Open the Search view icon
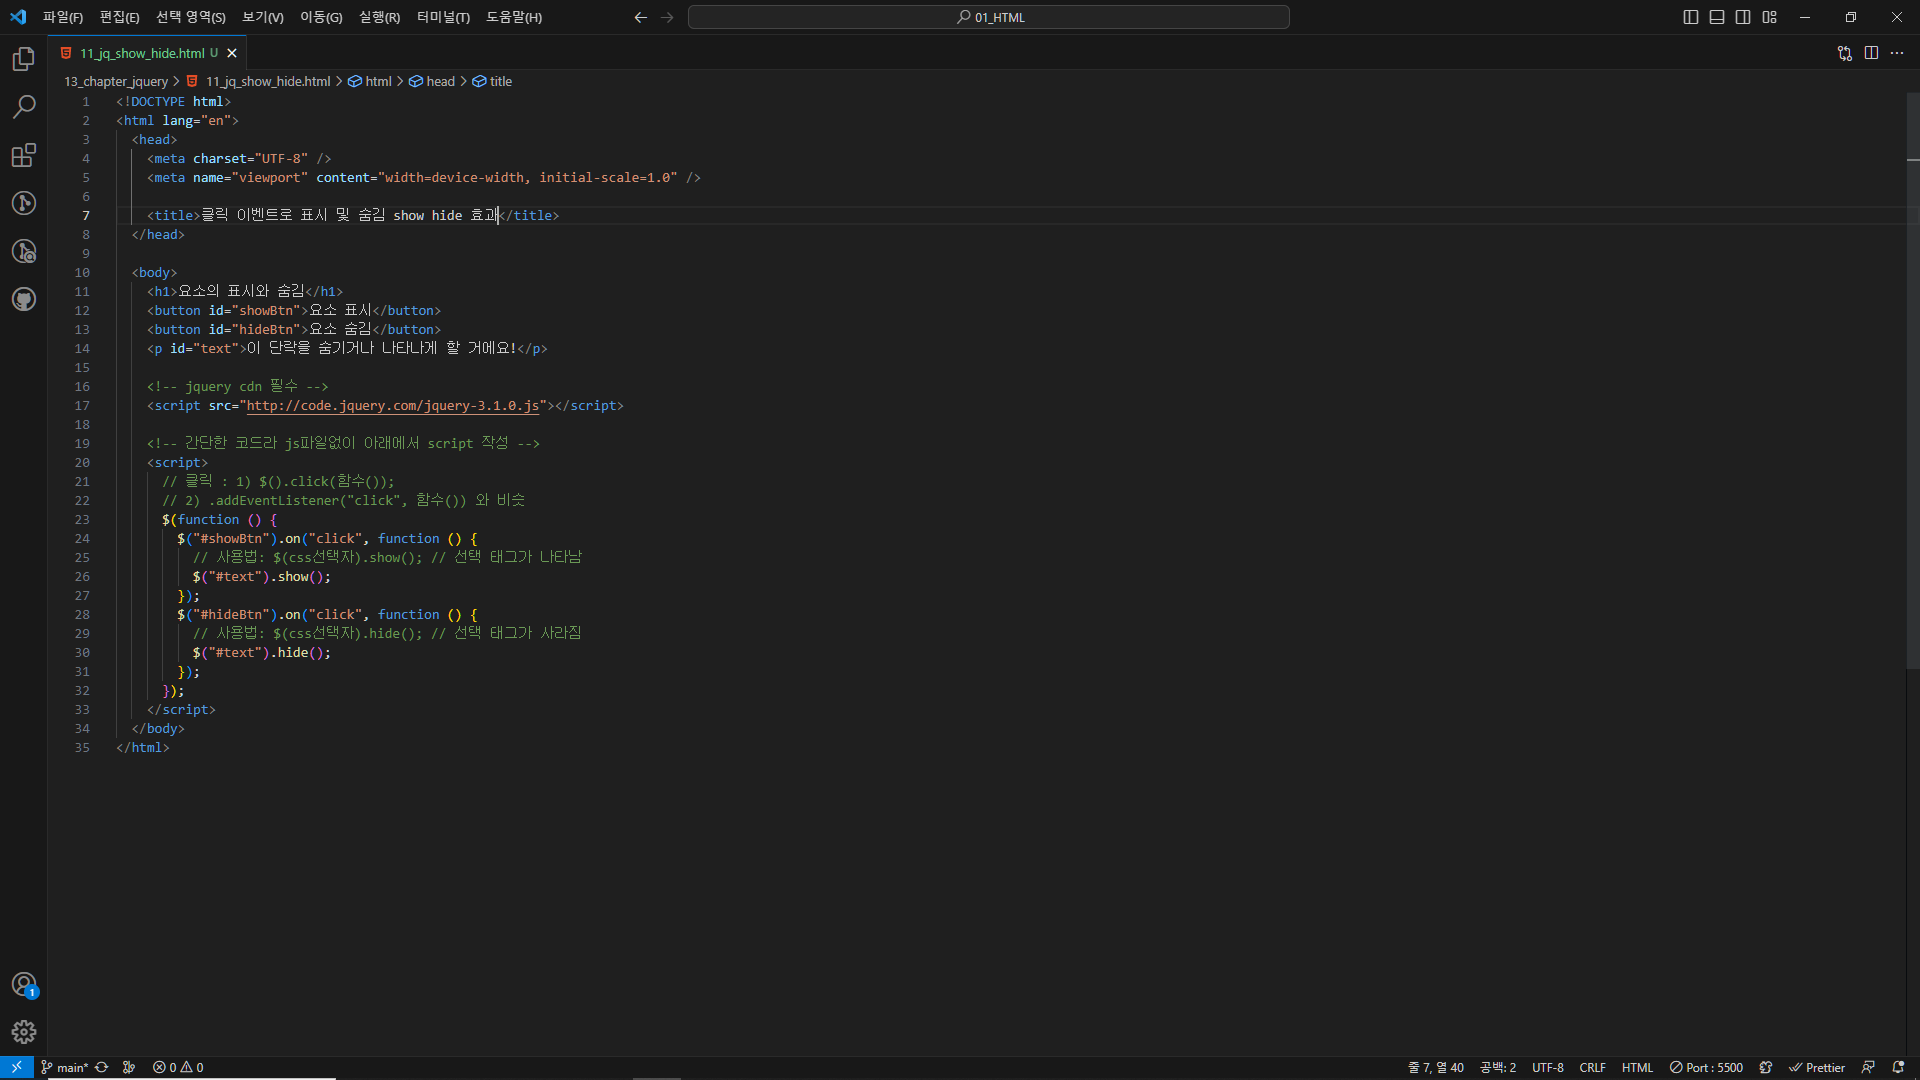1920x1080 pixels. (24, 107)
